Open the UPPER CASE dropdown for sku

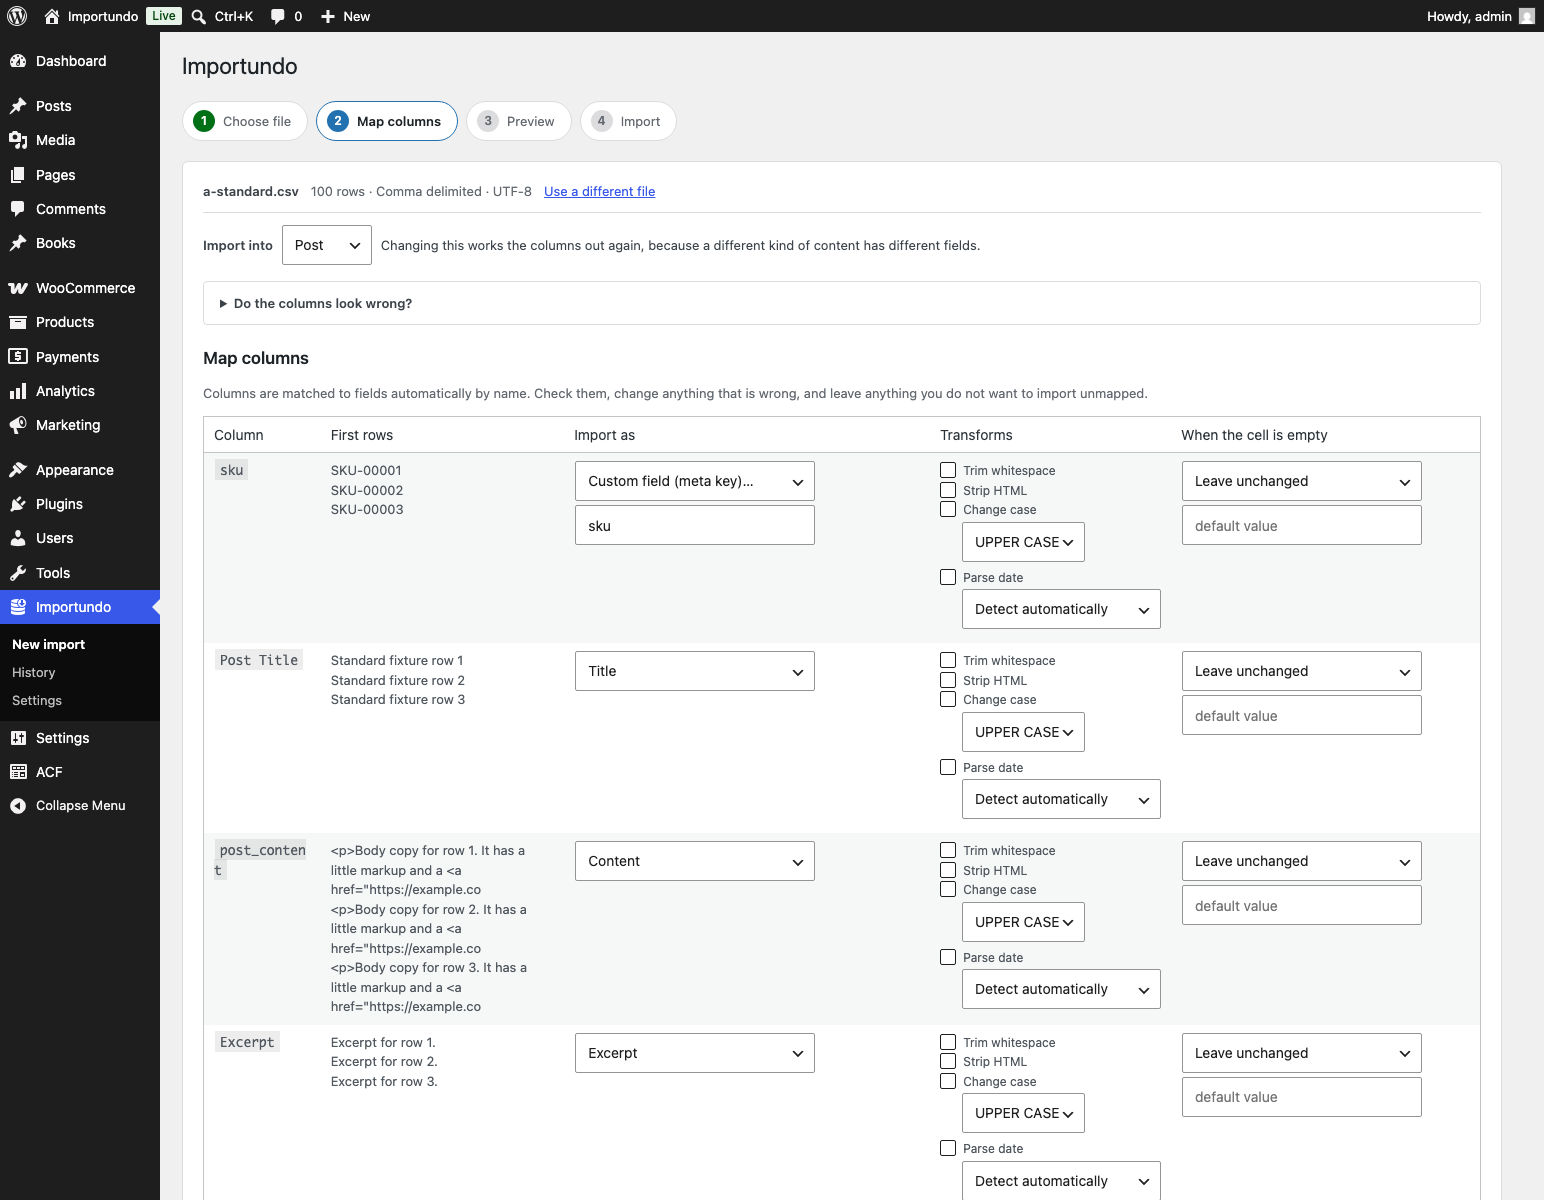[x=1023, y=542]
